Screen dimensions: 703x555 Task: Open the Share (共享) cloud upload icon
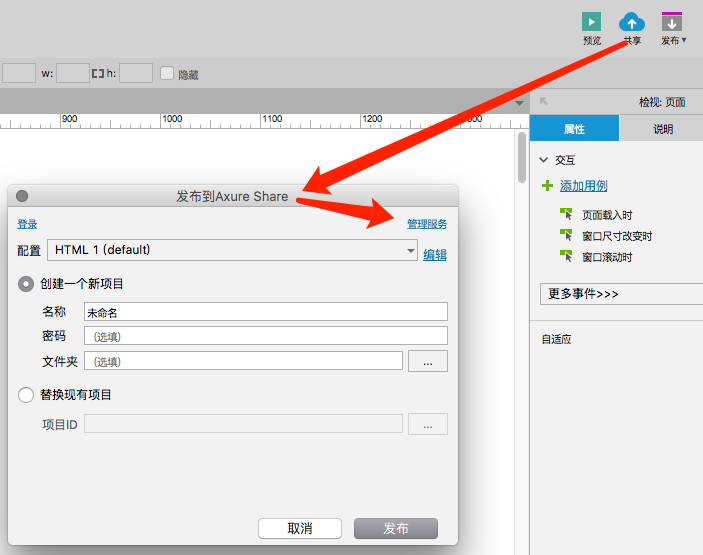pyautogui.click(x=632, y=22)
